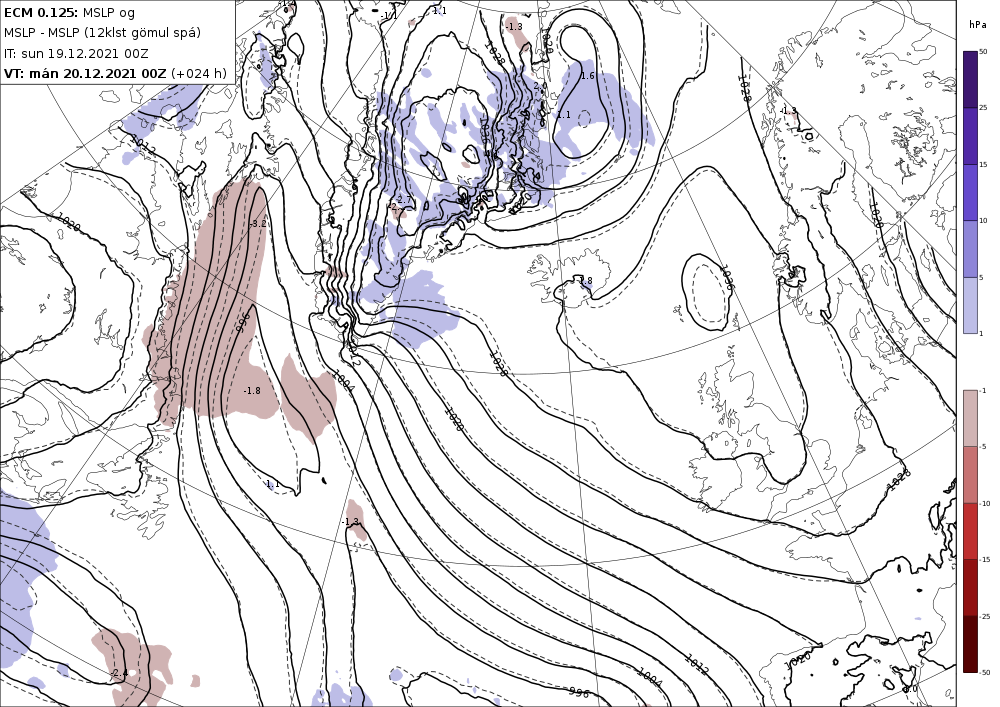The width and height of the screenshot is (1000, 707).
Task: Click the '50' tick at top of blue legend
Action: click(x=983, y=52)
